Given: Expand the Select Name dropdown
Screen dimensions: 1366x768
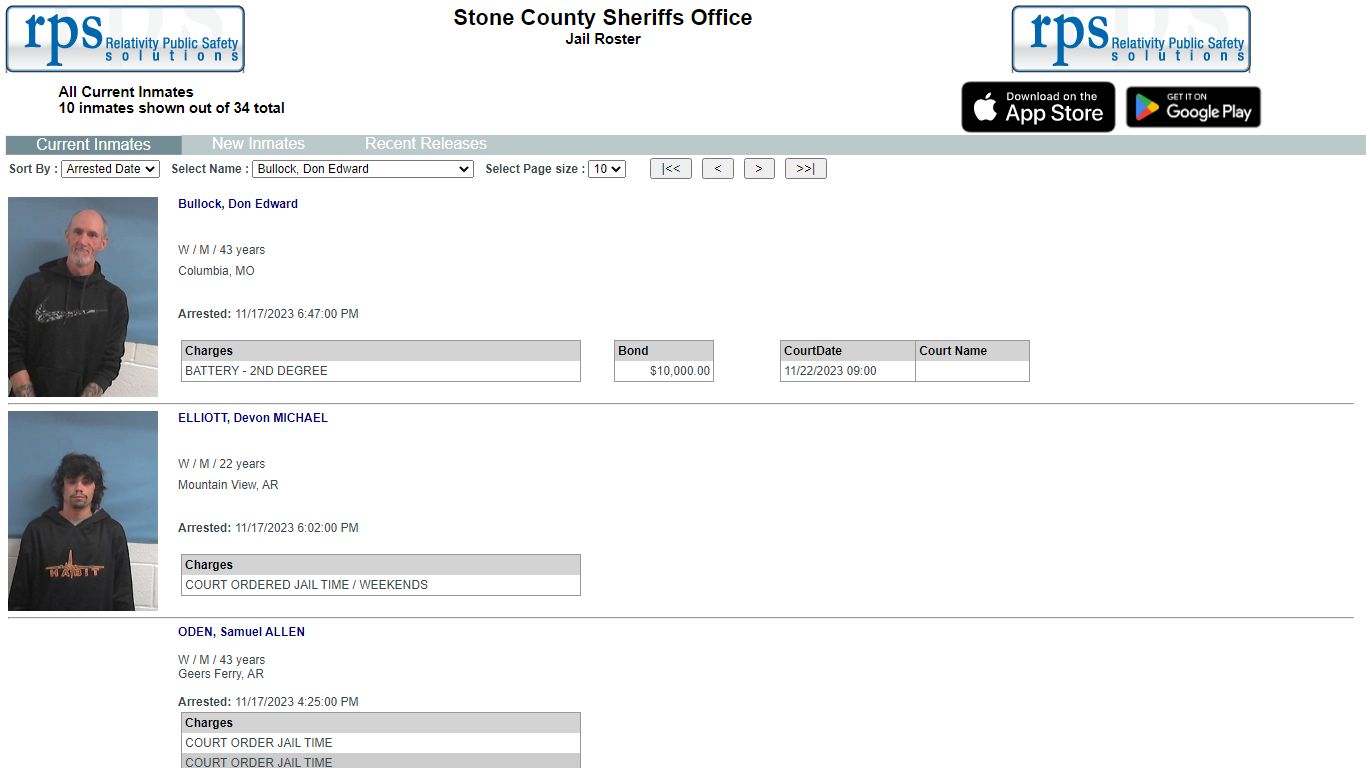Looking at the screenshot, I should pos(362,169).
